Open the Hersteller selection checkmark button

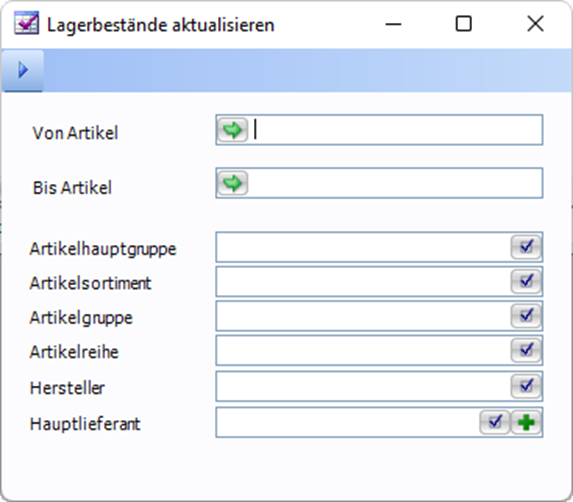[x=526, y=386]
